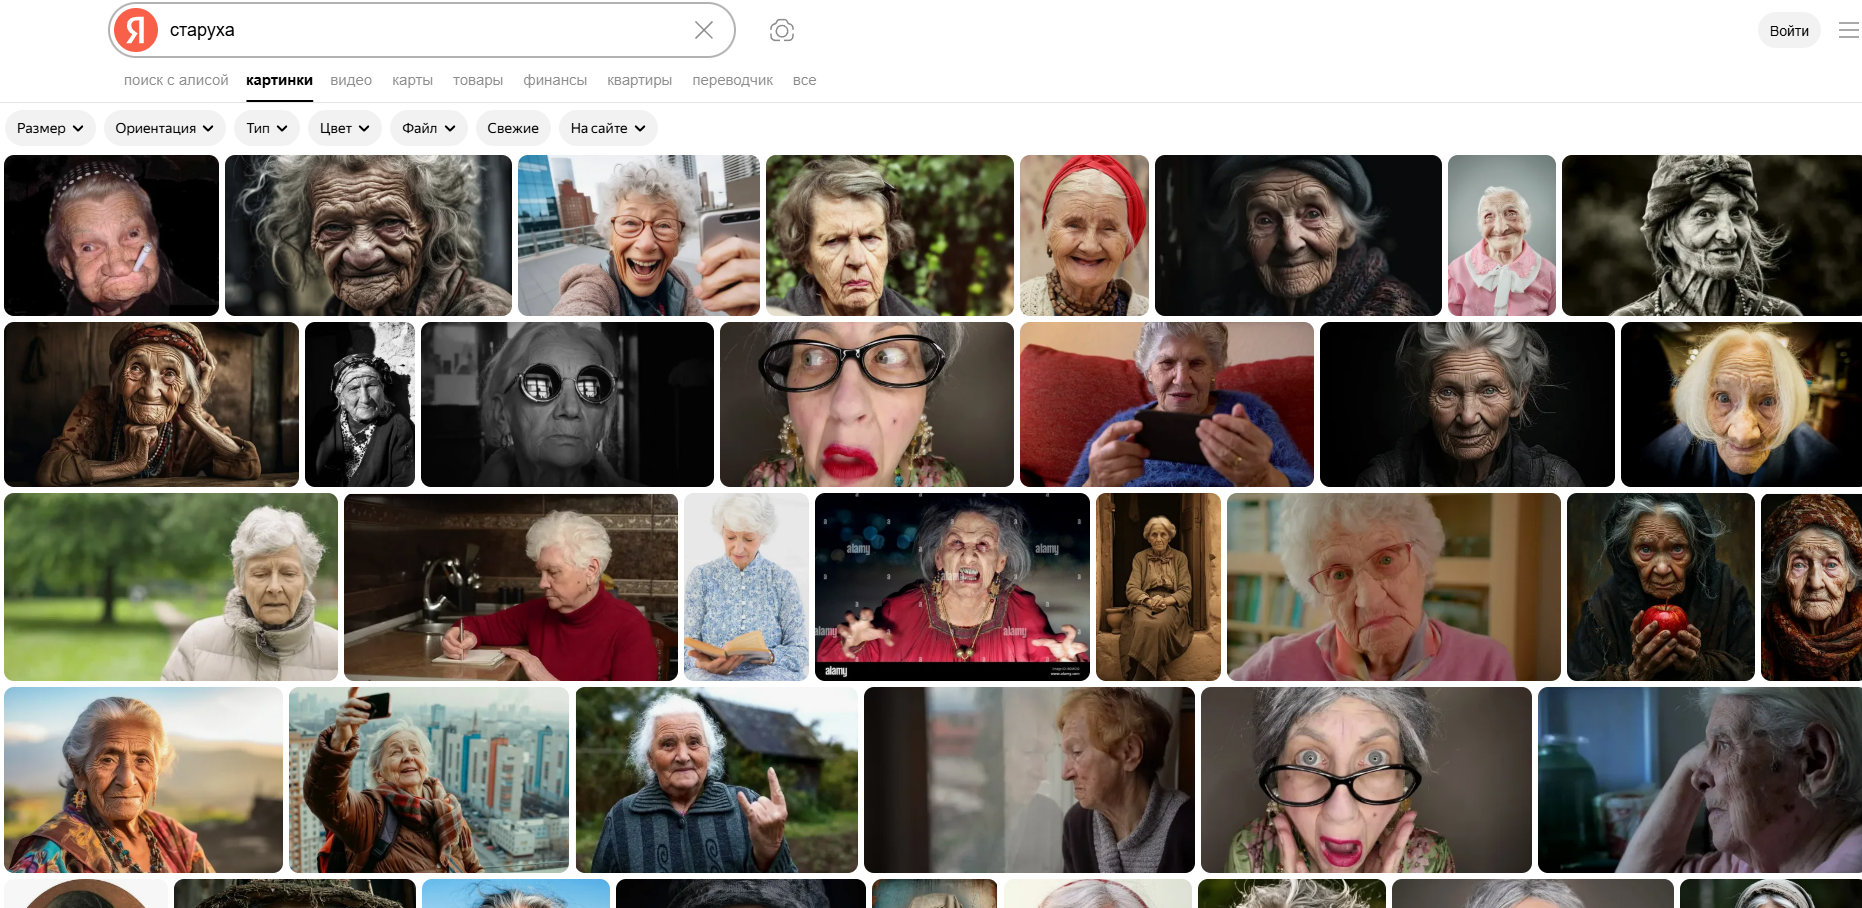
Task: Open search by image camera icon
Action: pyautogui.click(x=782, y=31)
